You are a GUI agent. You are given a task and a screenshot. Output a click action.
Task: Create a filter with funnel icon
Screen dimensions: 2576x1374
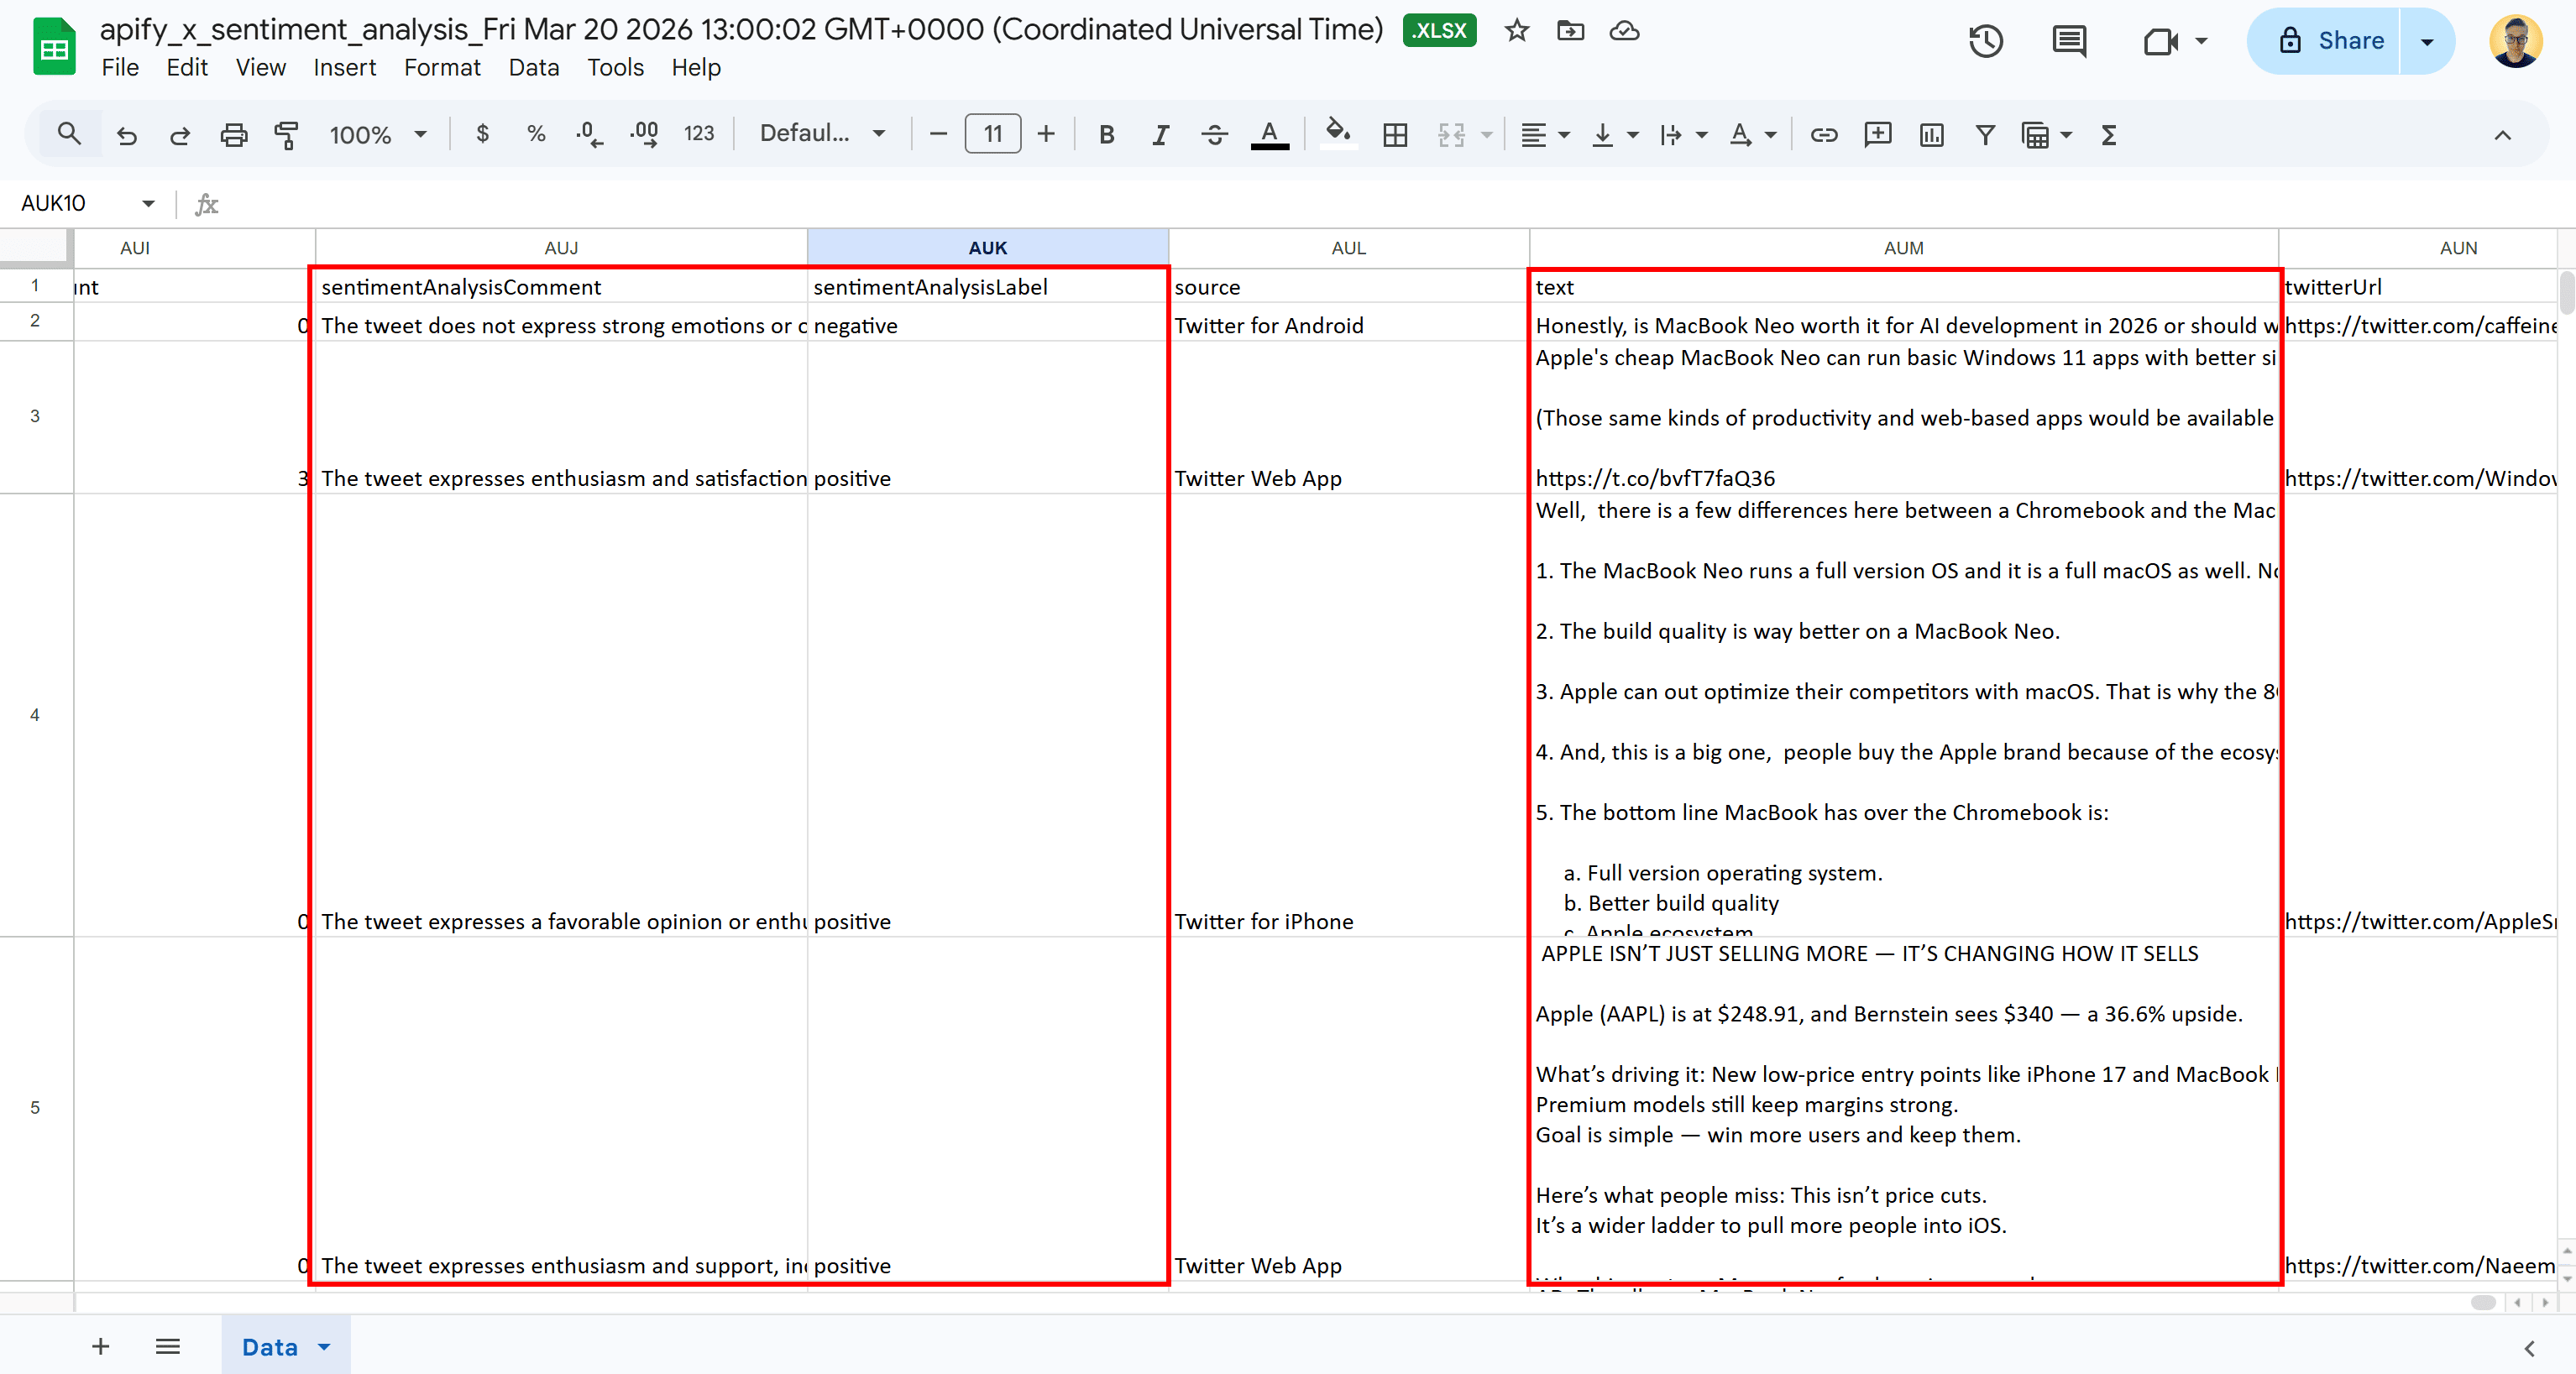coord(1985,135)
